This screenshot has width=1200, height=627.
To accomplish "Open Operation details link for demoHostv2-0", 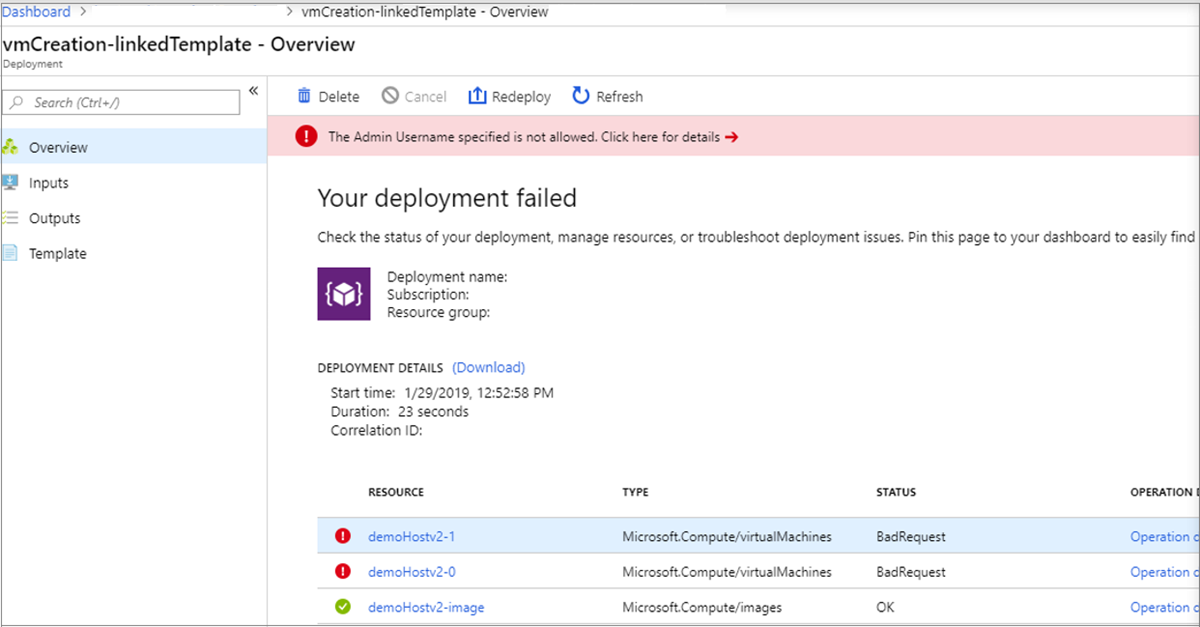I will pos(1163,572).
